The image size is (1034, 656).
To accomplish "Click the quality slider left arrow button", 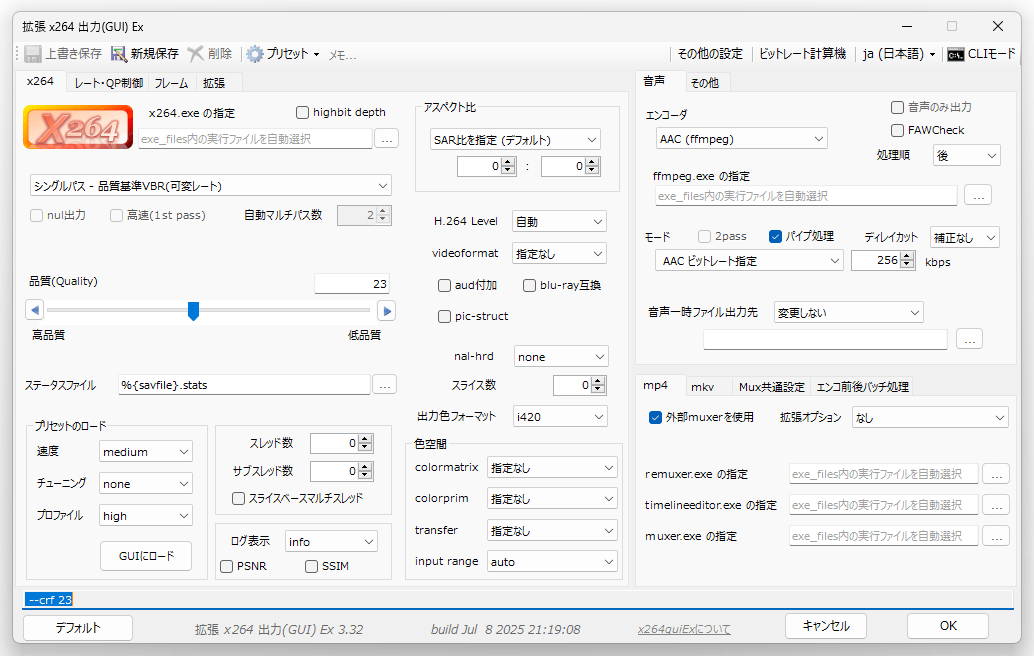I will pos(35,311).
